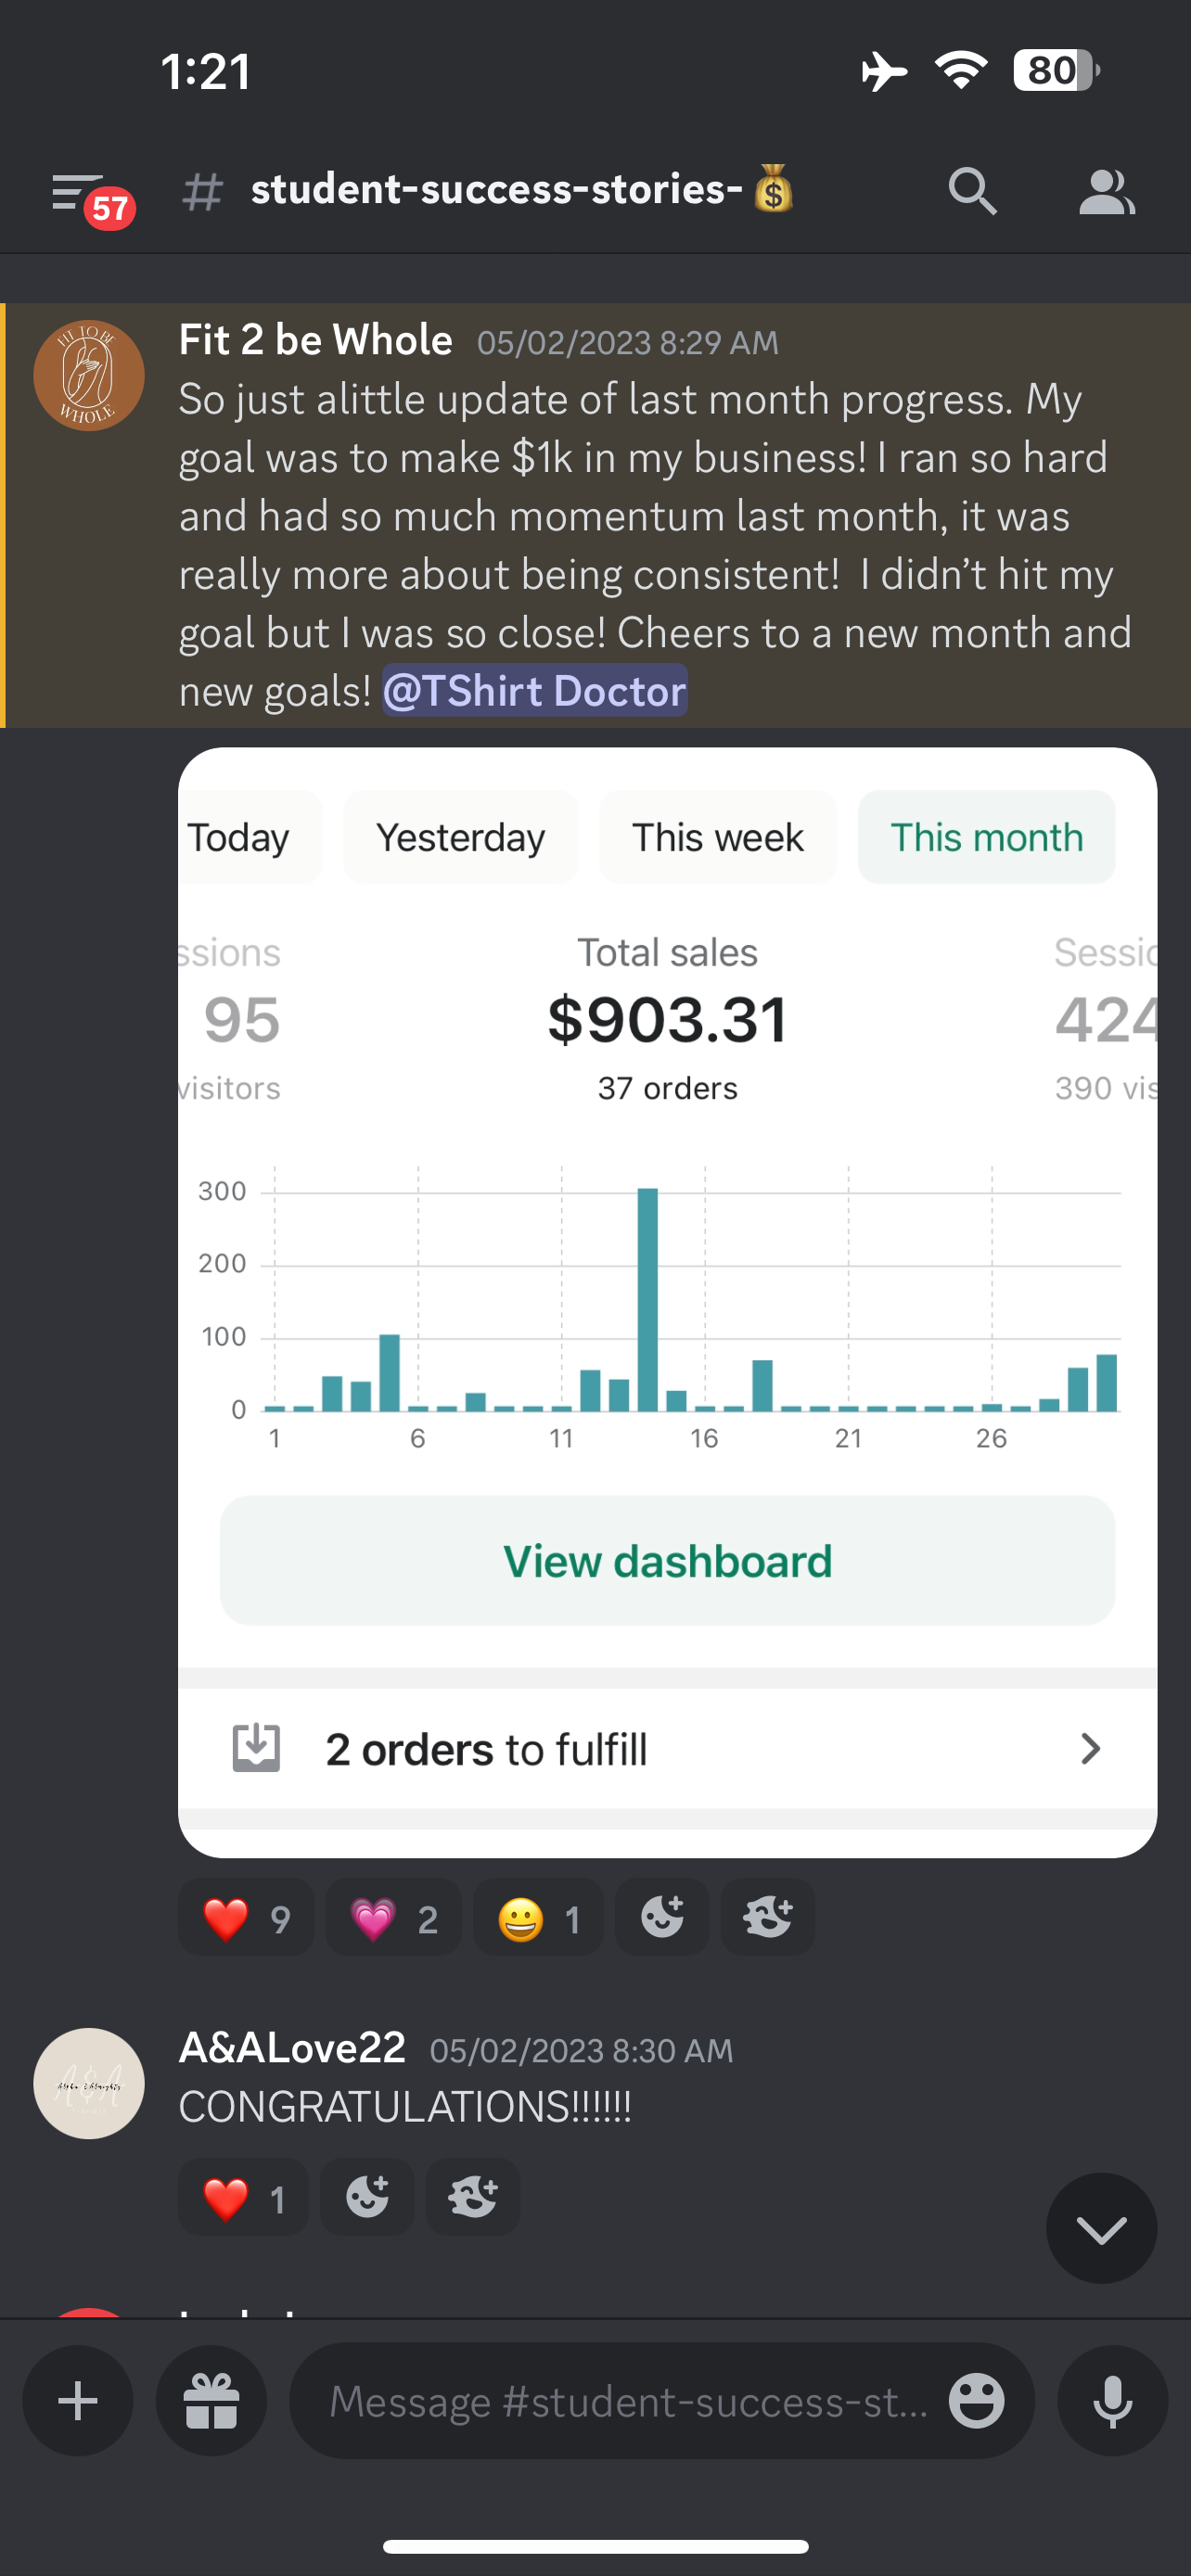
Task: Select the This month tab
Action: (x=986, y=837)
